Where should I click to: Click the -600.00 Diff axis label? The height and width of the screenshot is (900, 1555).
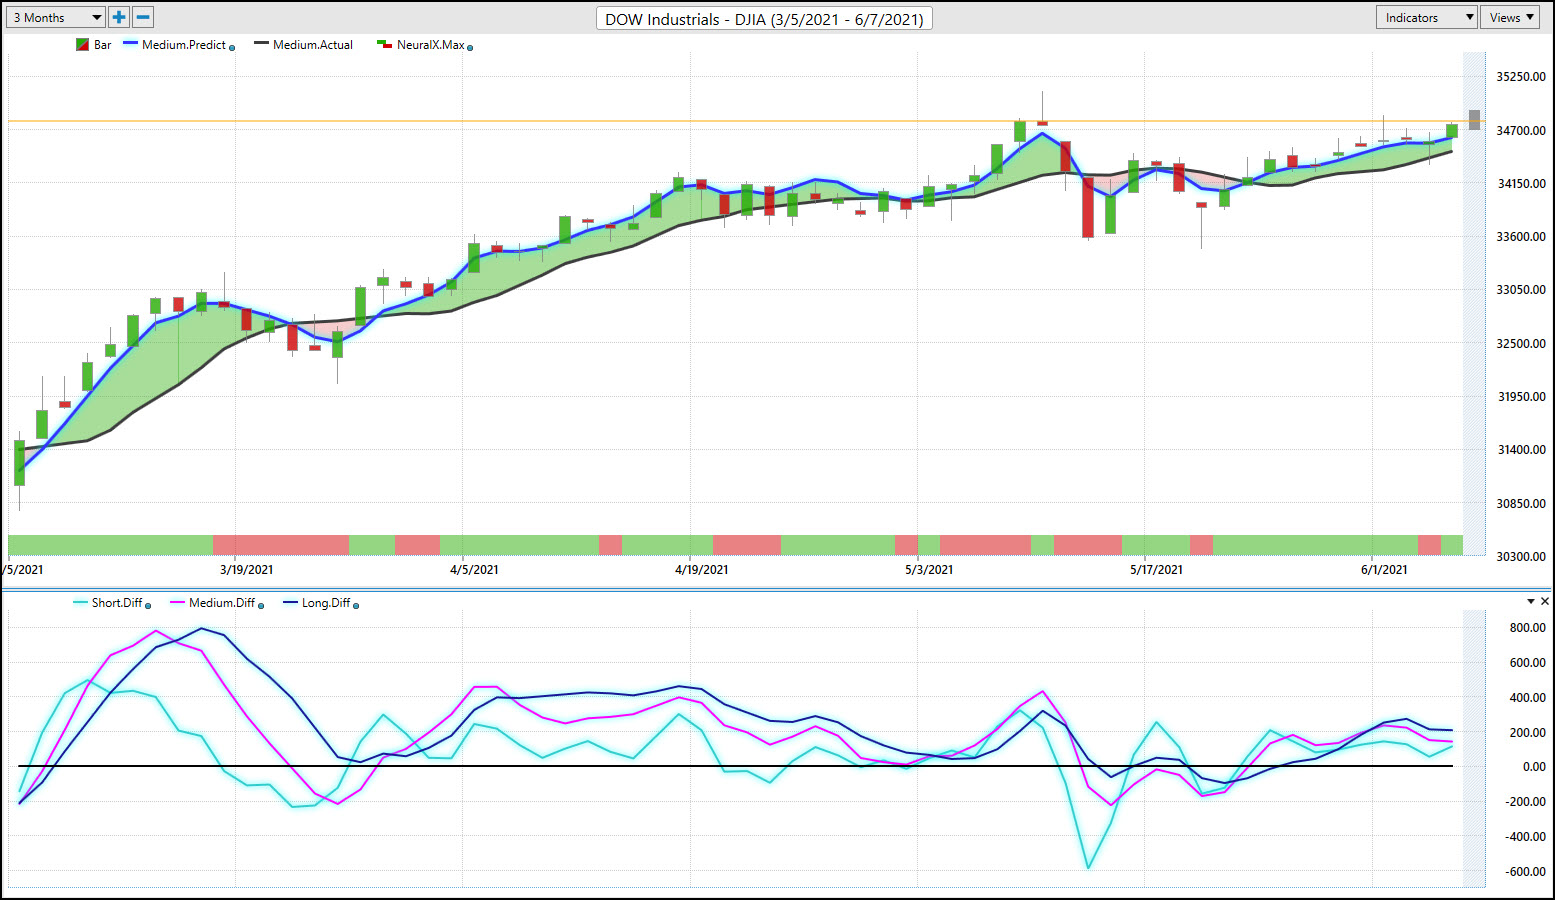click(x=1525, y=872)
